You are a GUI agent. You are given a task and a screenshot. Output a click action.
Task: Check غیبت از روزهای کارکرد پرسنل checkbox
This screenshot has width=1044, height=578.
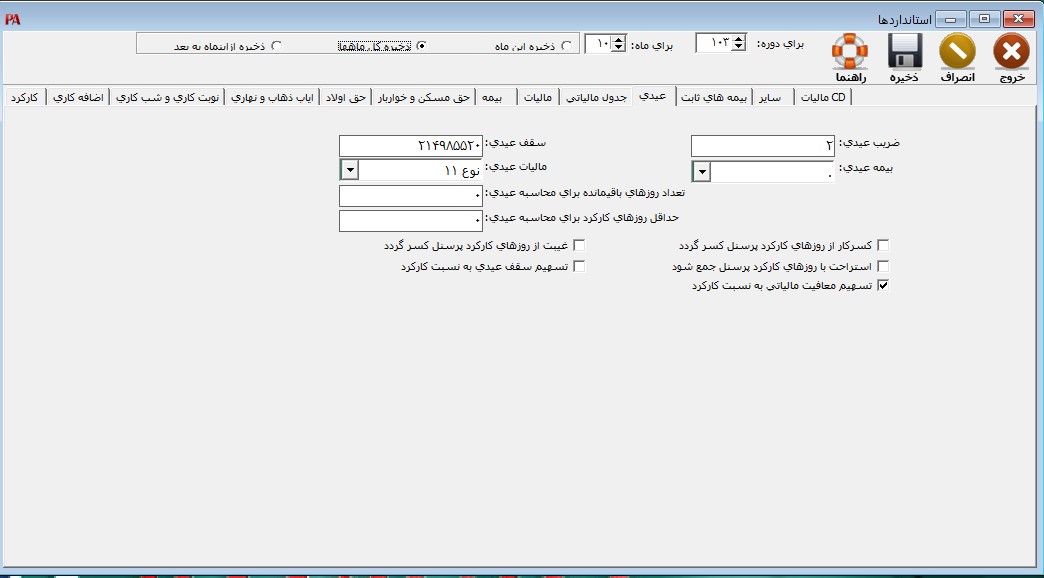point(578,245)
